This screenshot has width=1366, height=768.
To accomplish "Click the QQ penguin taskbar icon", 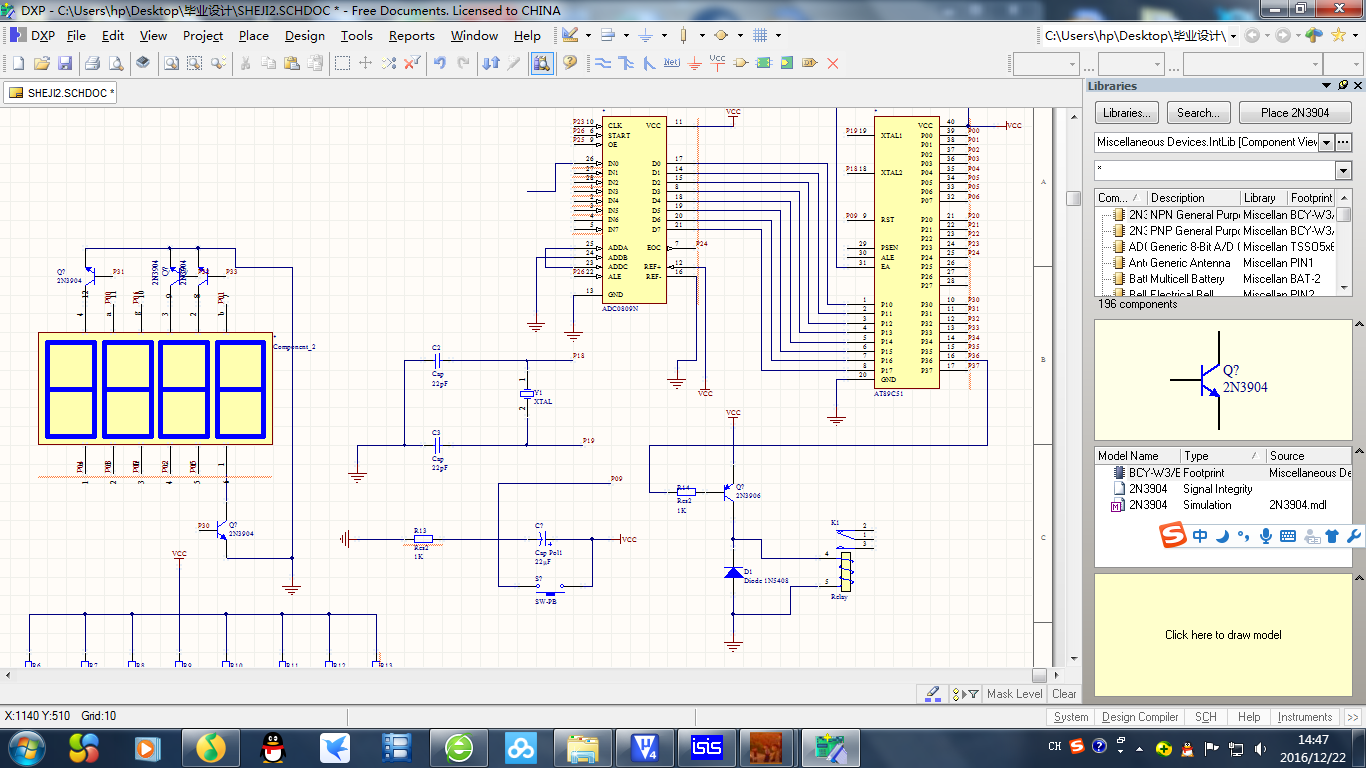I will 272,747.
